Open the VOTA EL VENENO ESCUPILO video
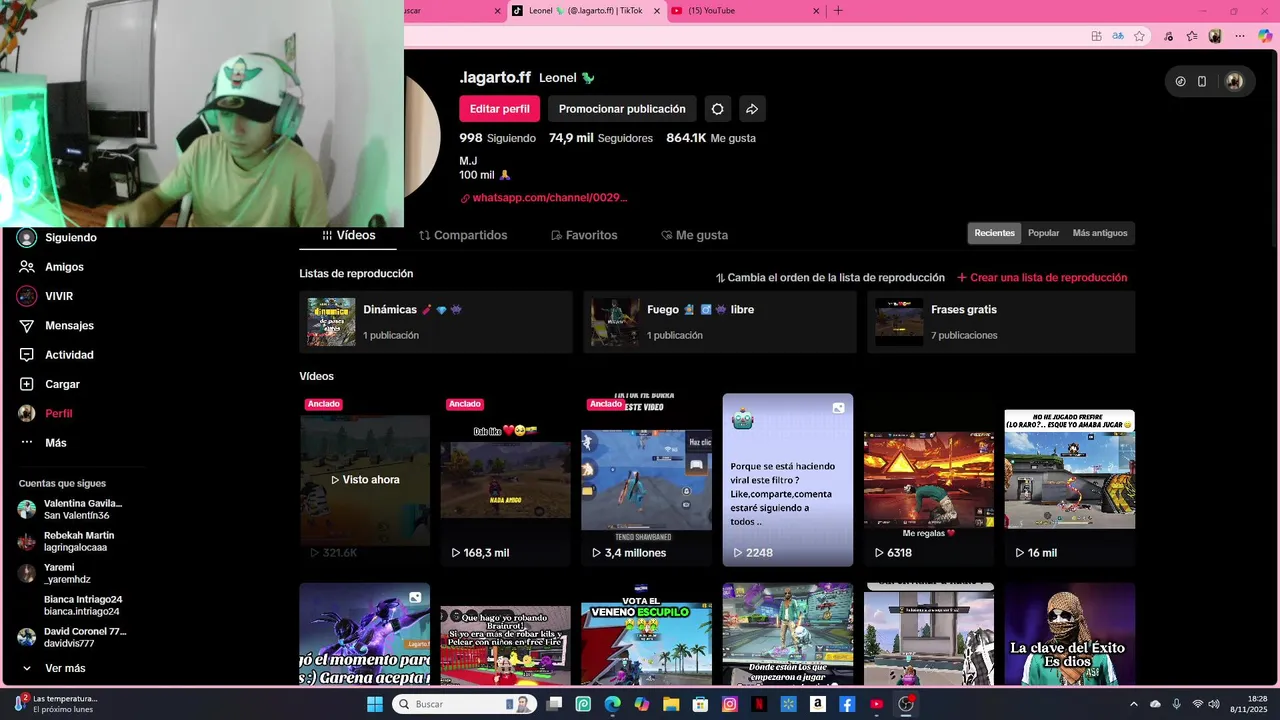Screen dimensions: 1280x720 [647, 634]
